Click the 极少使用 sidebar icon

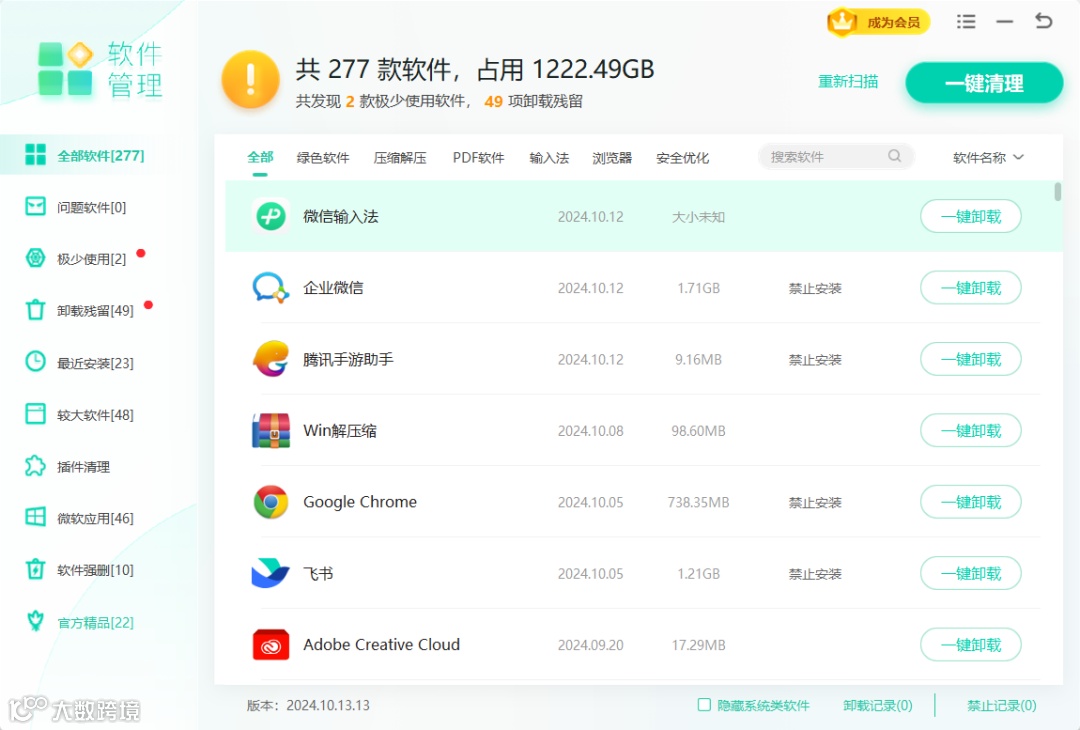(35, 258)
